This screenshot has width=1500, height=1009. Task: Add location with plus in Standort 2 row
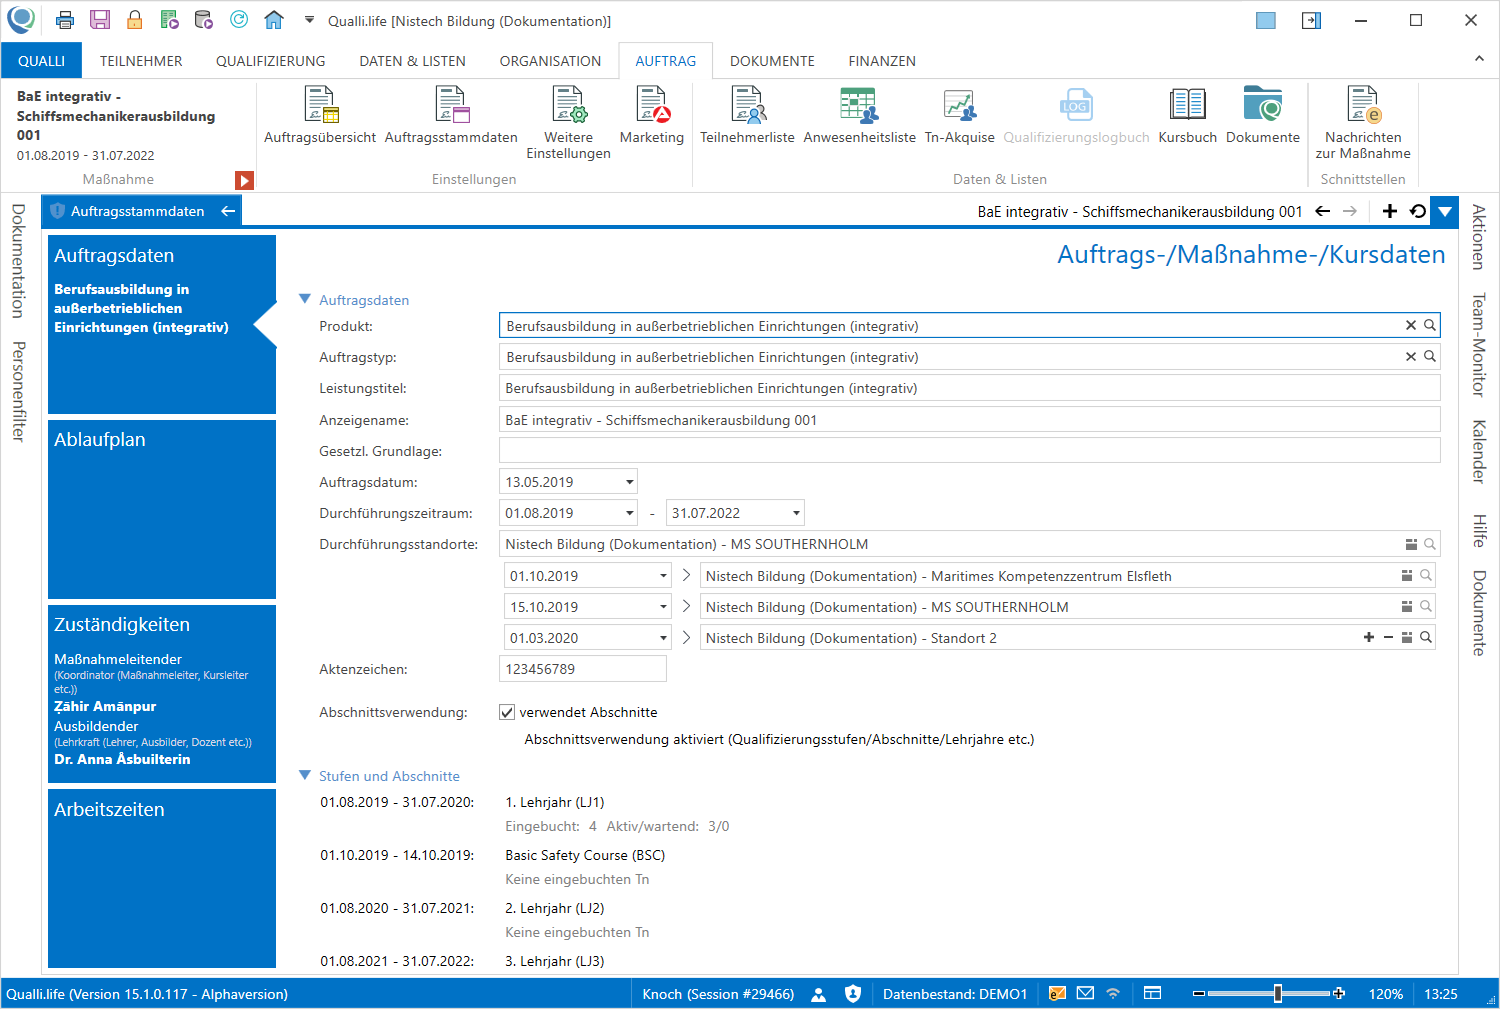[1369, 637]
